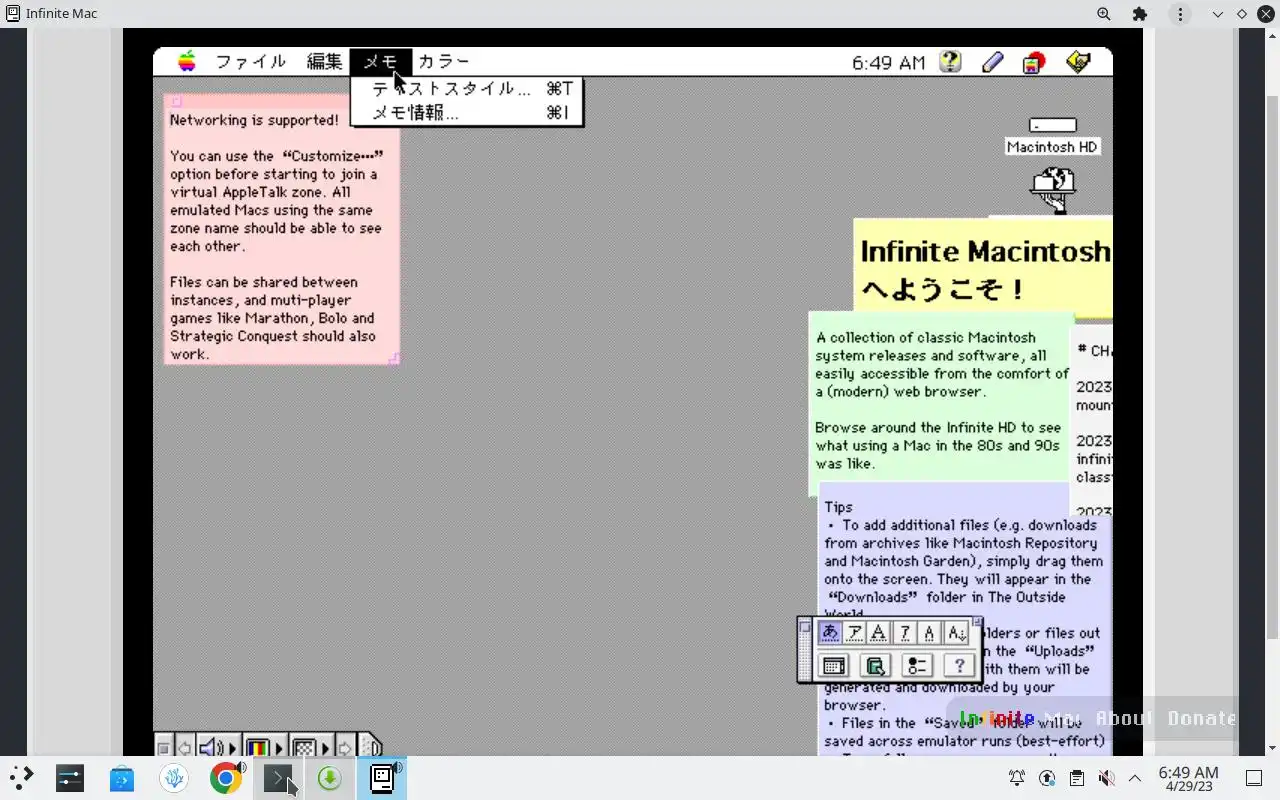Screen dimensions: 1280x800
Task: Select hiragana あ input mode in palette
Action: [830, 632]
